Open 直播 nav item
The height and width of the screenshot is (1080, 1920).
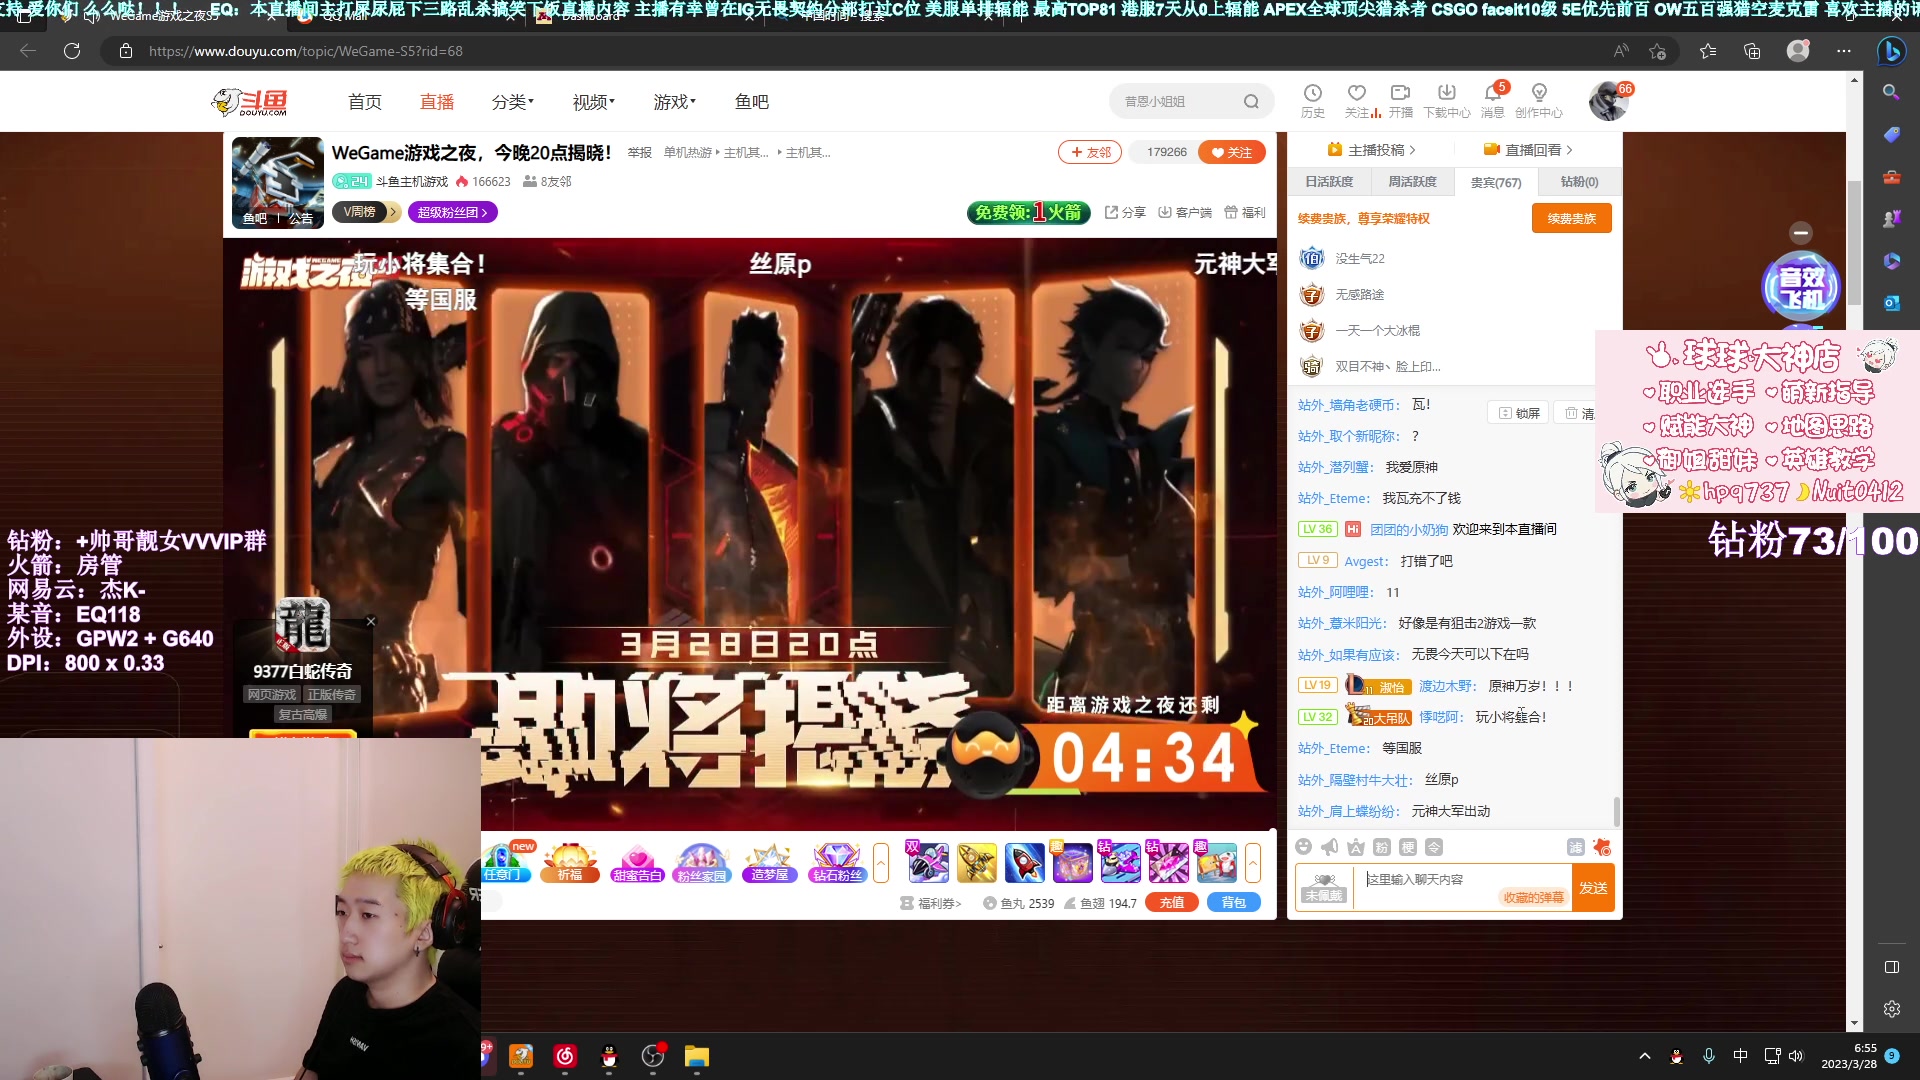click(437, 101)
